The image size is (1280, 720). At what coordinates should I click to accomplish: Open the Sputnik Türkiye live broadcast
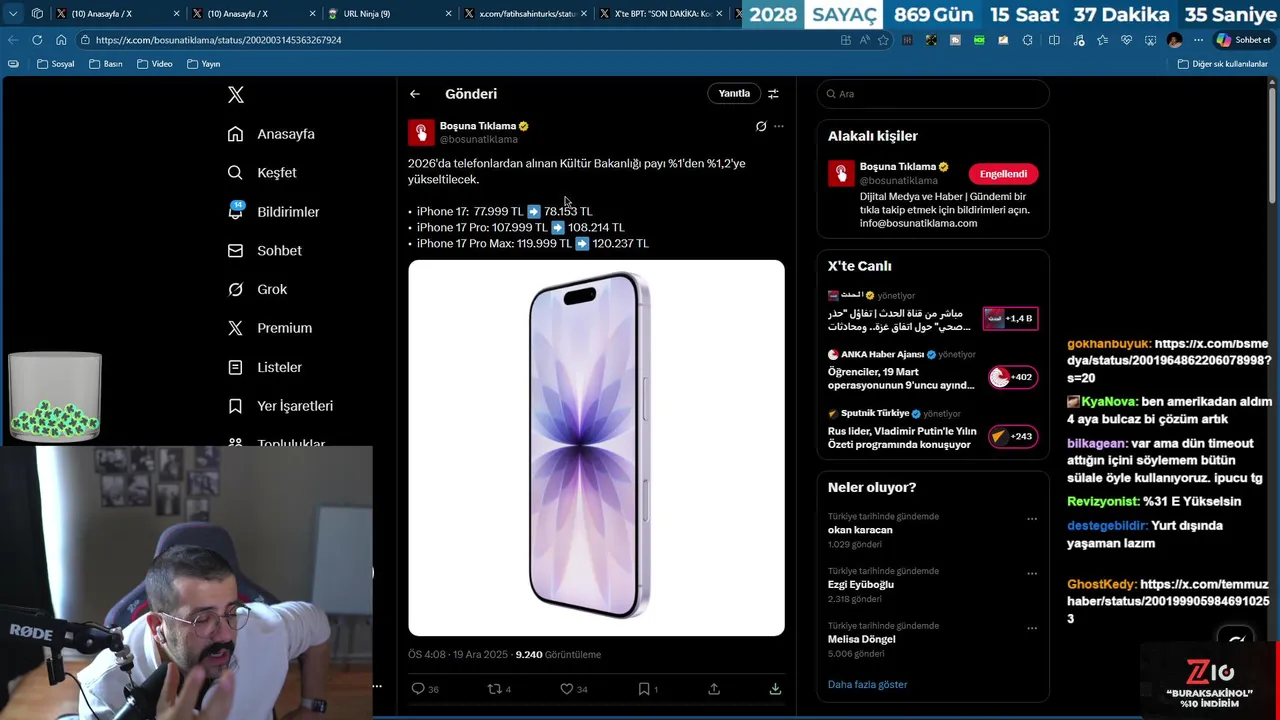click(x=932, y=430)
